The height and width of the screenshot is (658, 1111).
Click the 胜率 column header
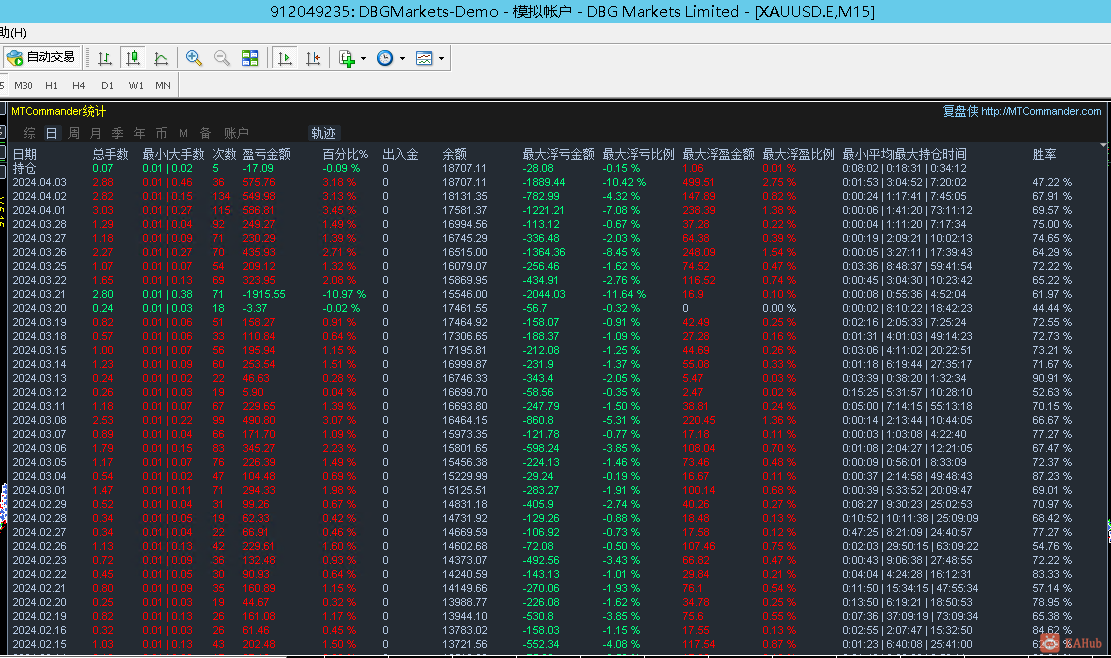[x=1044, y=154]
